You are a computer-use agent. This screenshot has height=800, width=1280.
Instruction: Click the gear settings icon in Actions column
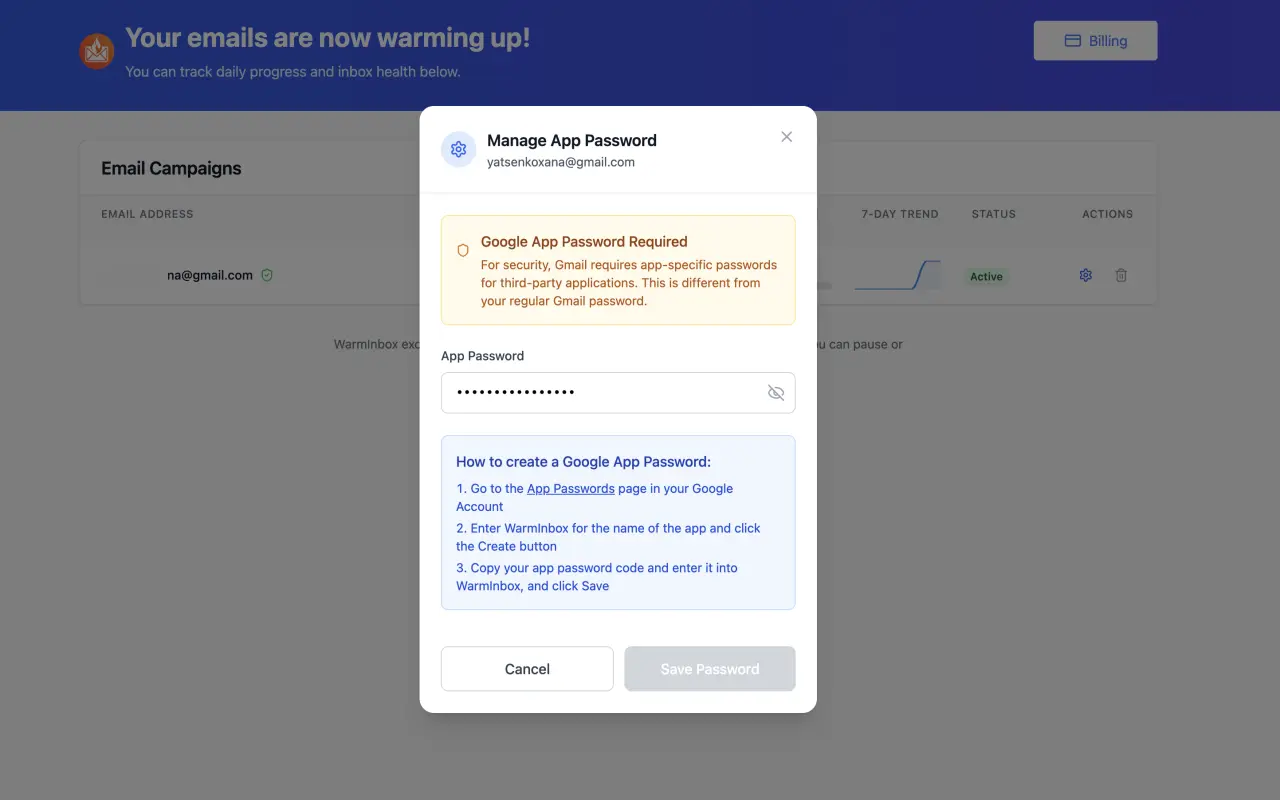click(x=1086, y=275)
